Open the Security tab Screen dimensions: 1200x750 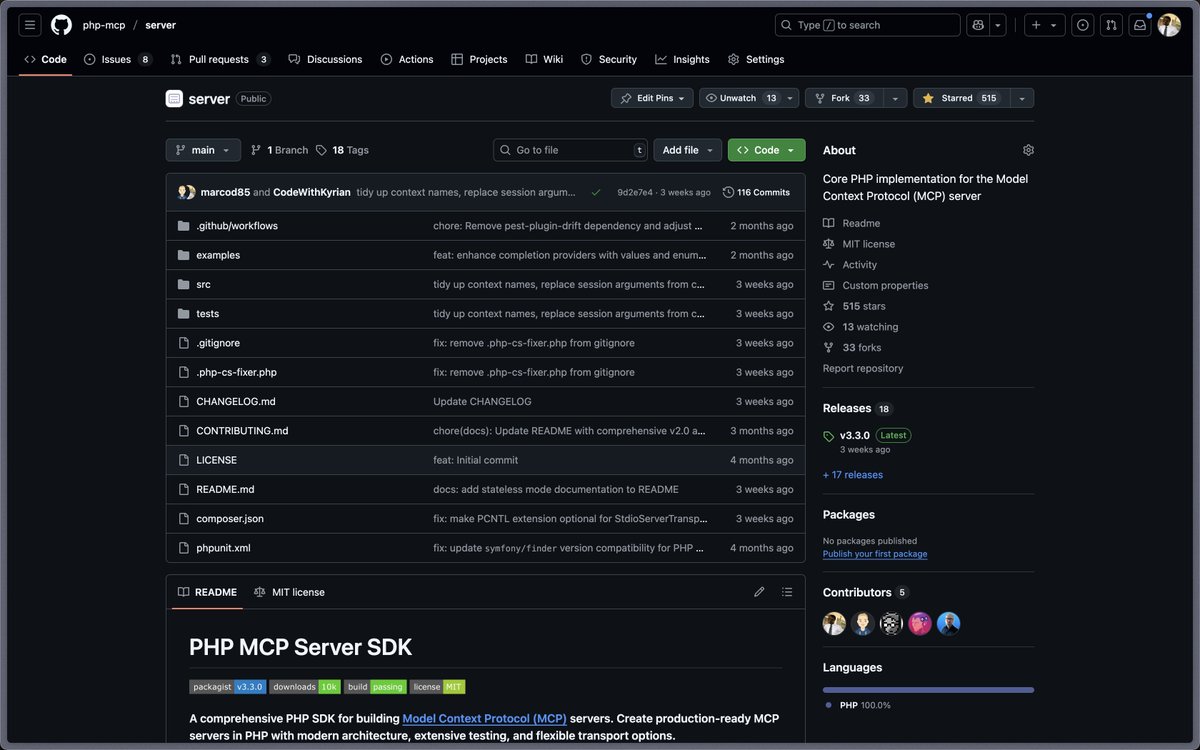coord(609,59)
